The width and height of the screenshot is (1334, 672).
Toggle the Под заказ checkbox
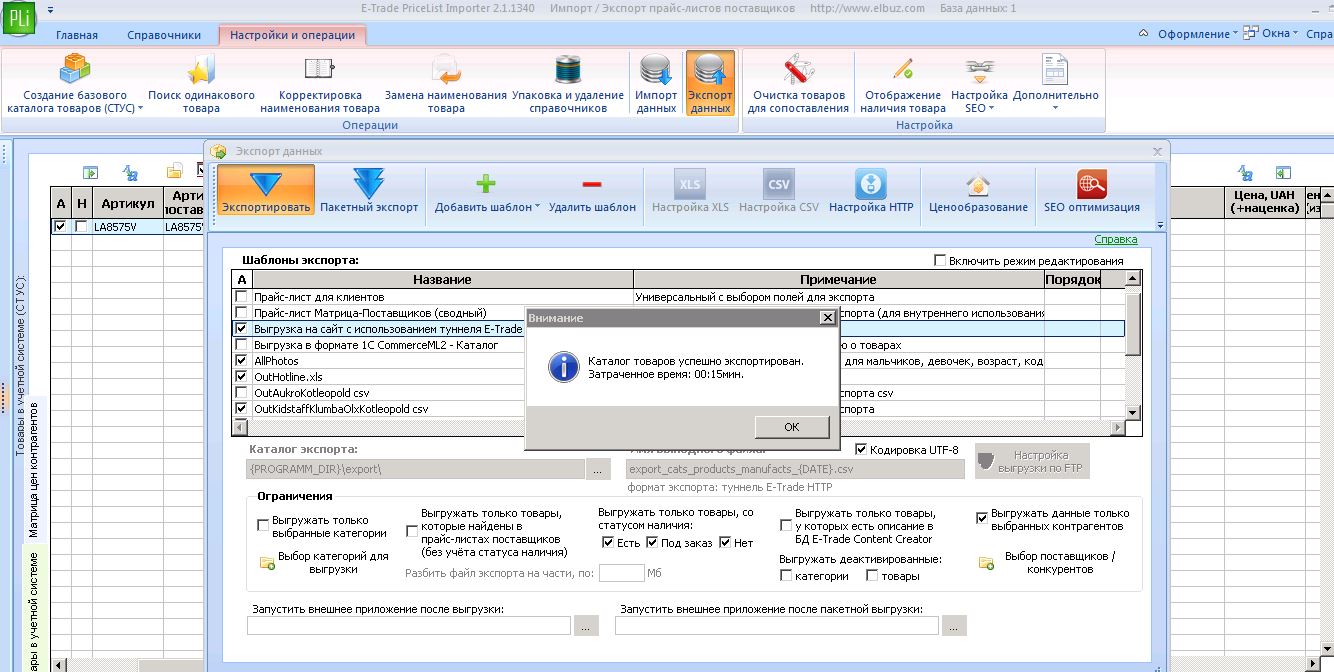[x=652, y=543]
